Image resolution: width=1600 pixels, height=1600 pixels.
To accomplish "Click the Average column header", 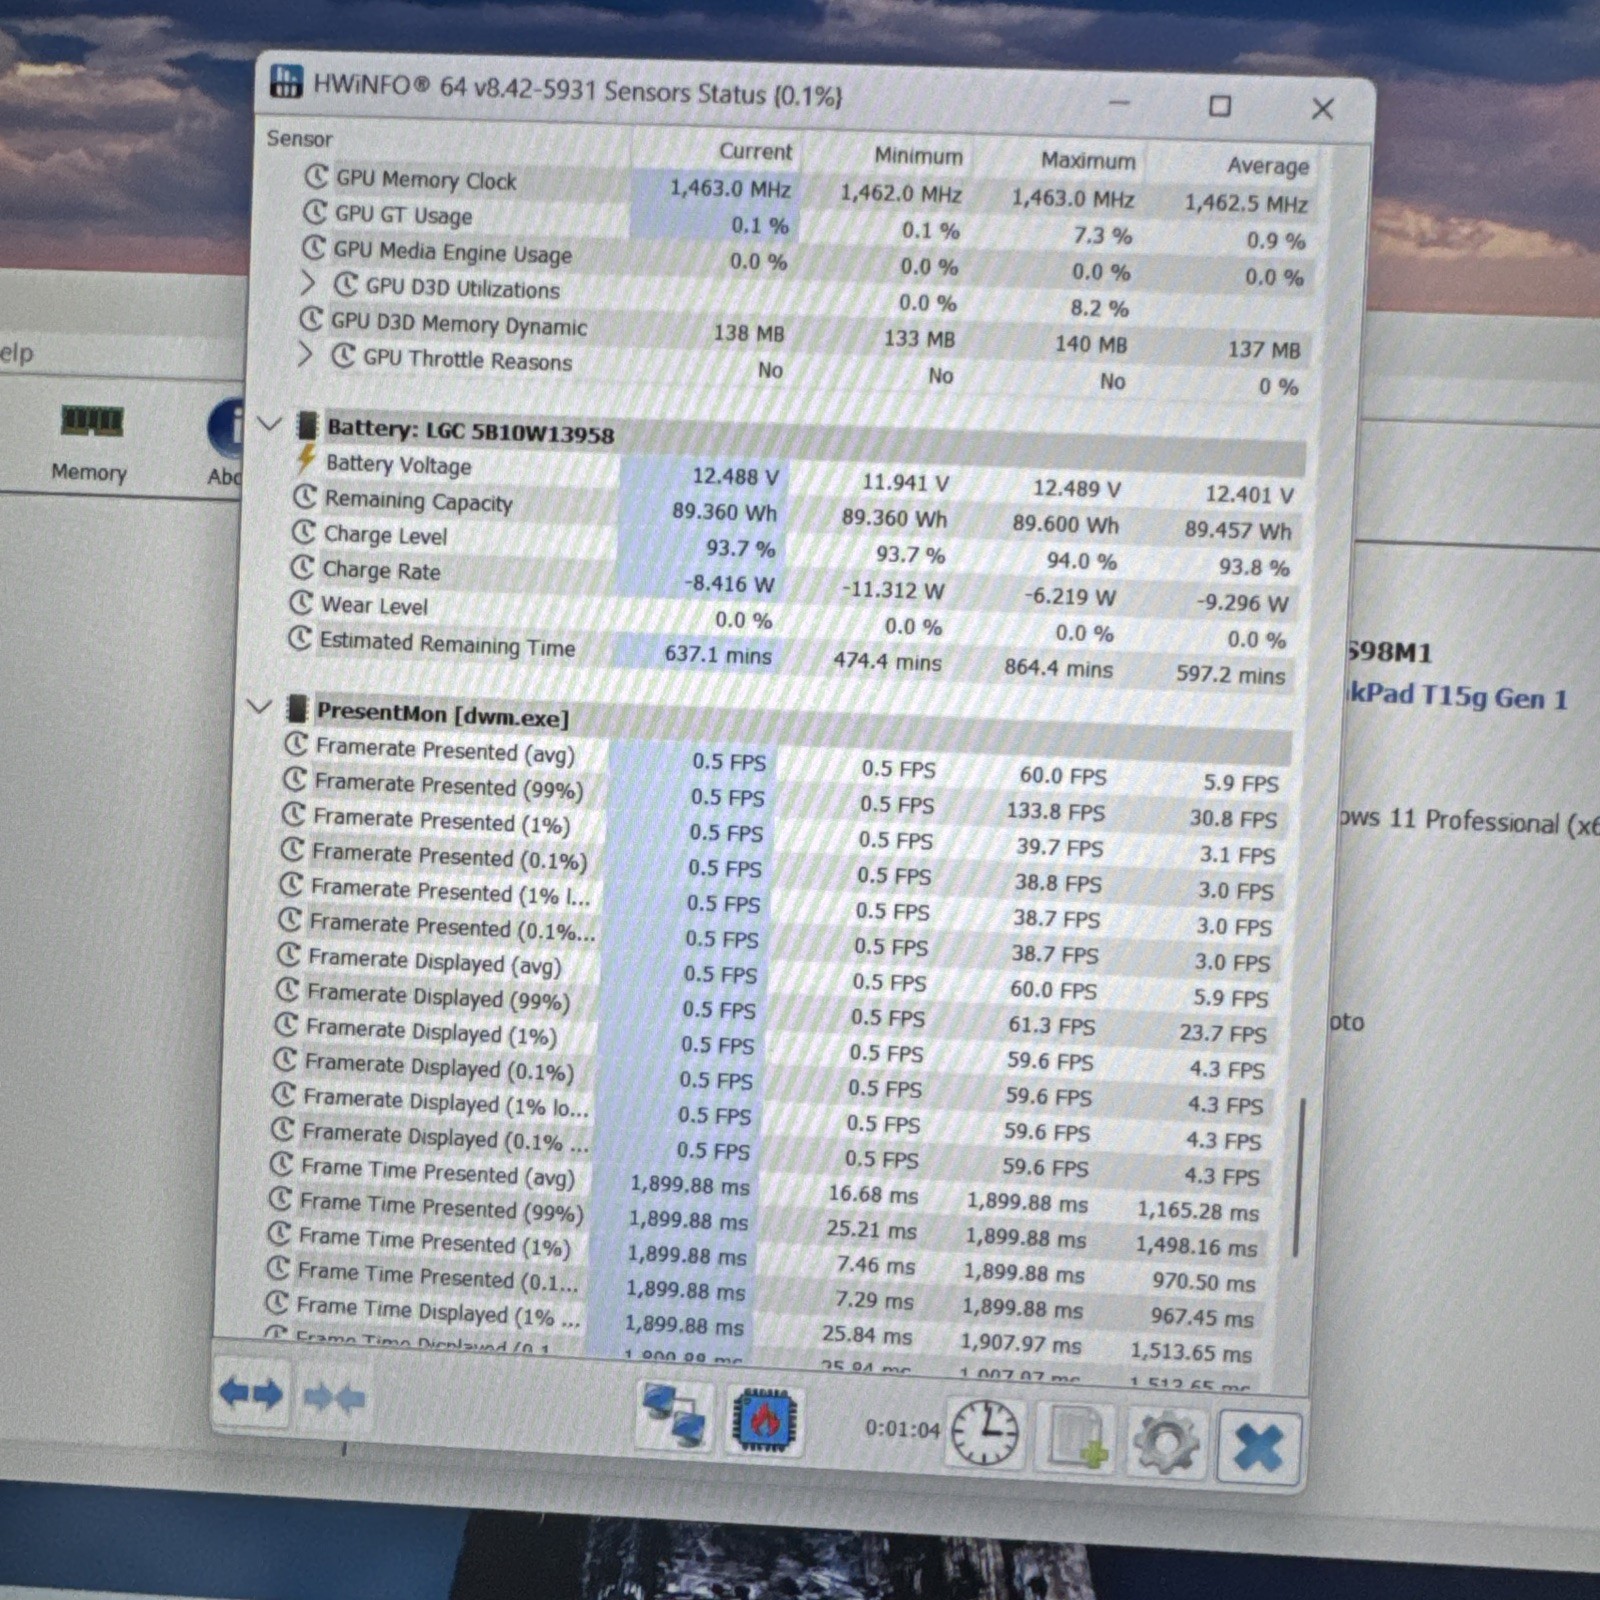I will point(1267,165).
